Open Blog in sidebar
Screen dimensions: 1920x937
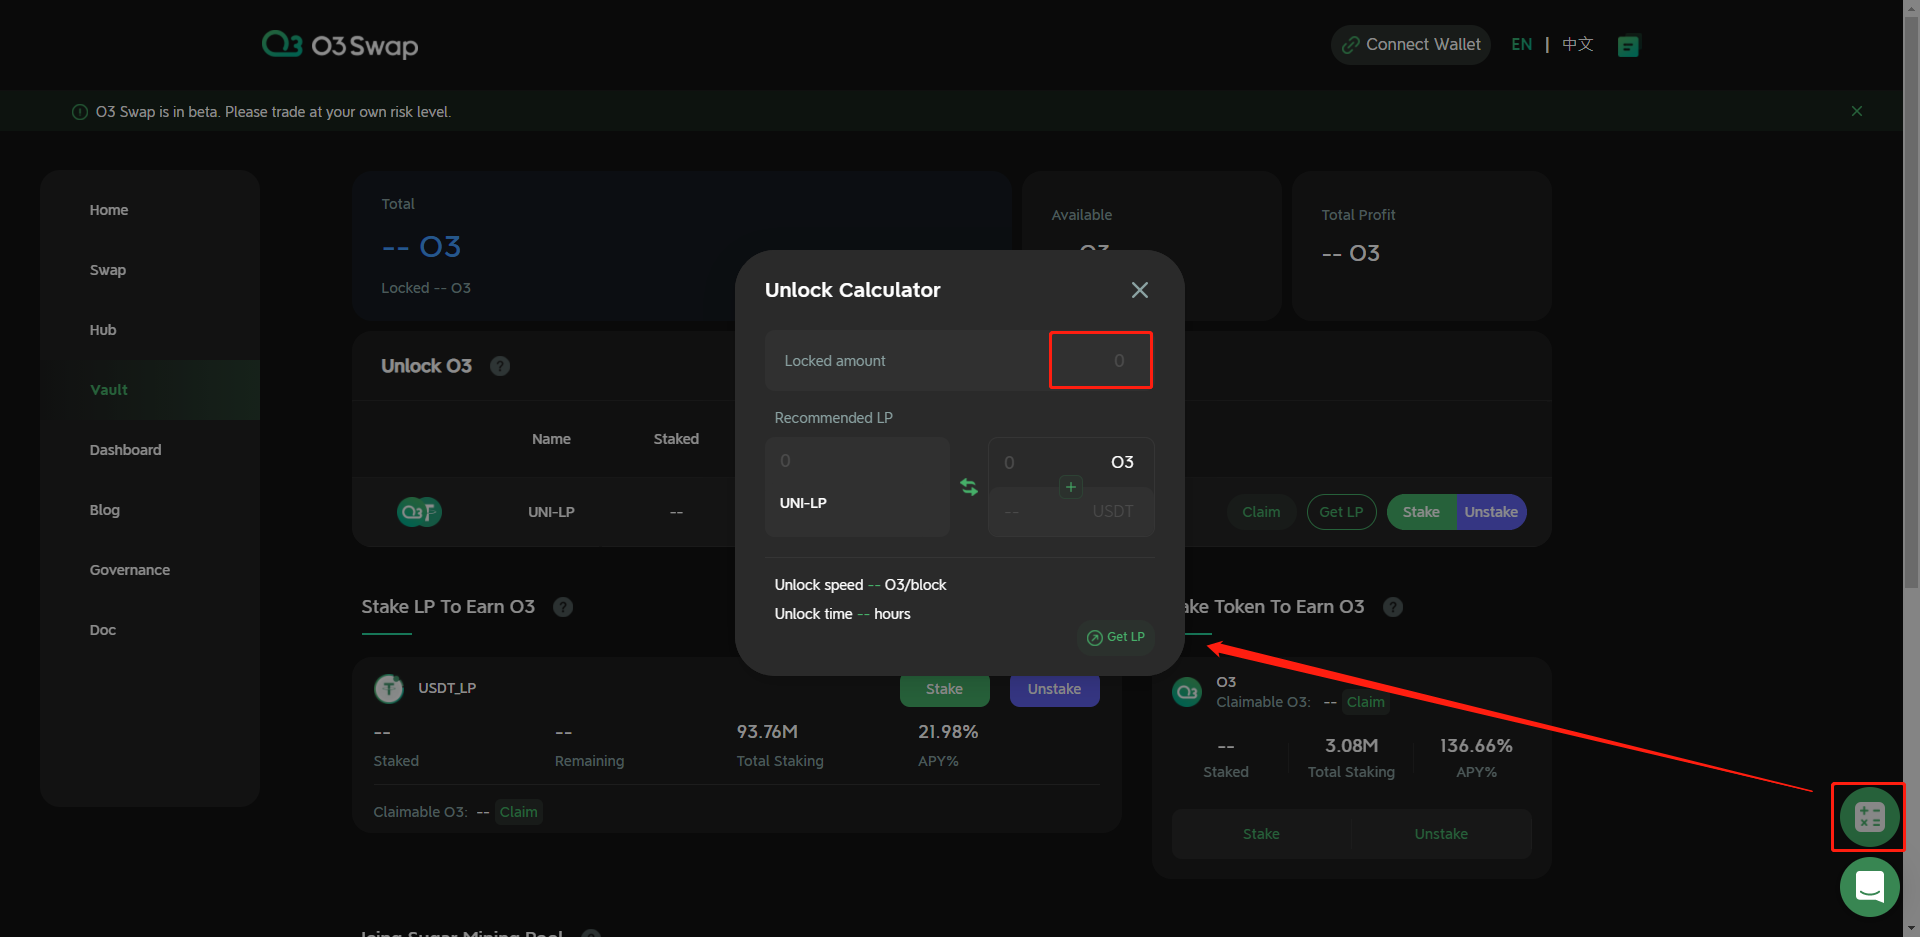coord(105,510)
